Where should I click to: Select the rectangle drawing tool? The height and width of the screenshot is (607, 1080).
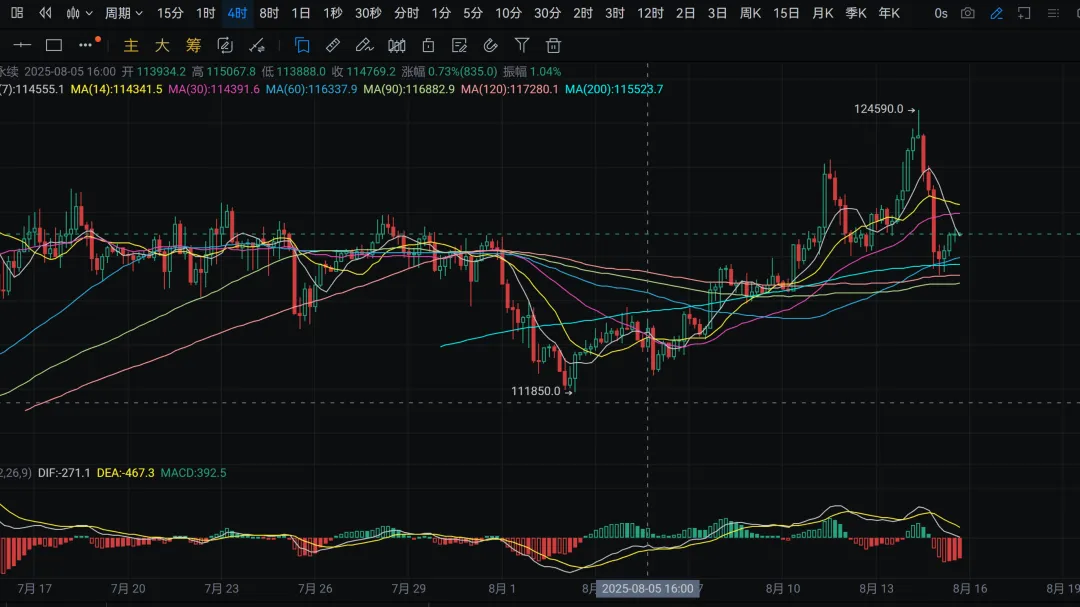tap(54, 45)
